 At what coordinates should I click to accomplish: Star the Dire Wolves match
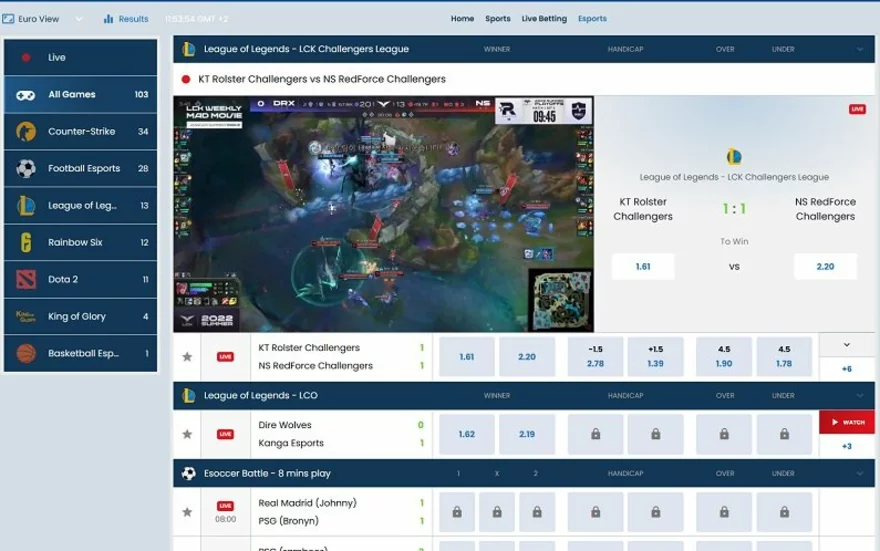click(187, 434)
